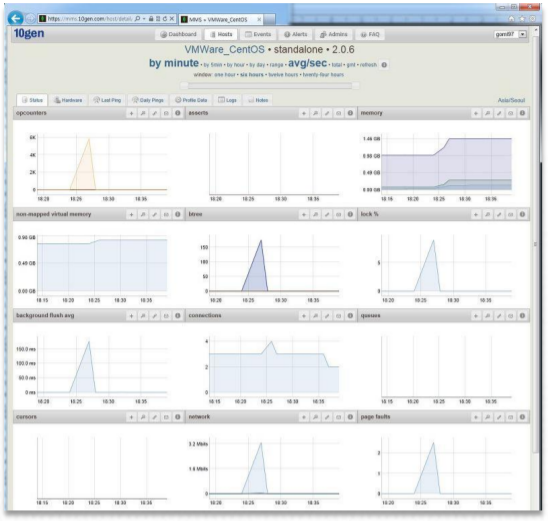Click plus icon in non-mapped virtual memory panel

[x=131, y=215]
